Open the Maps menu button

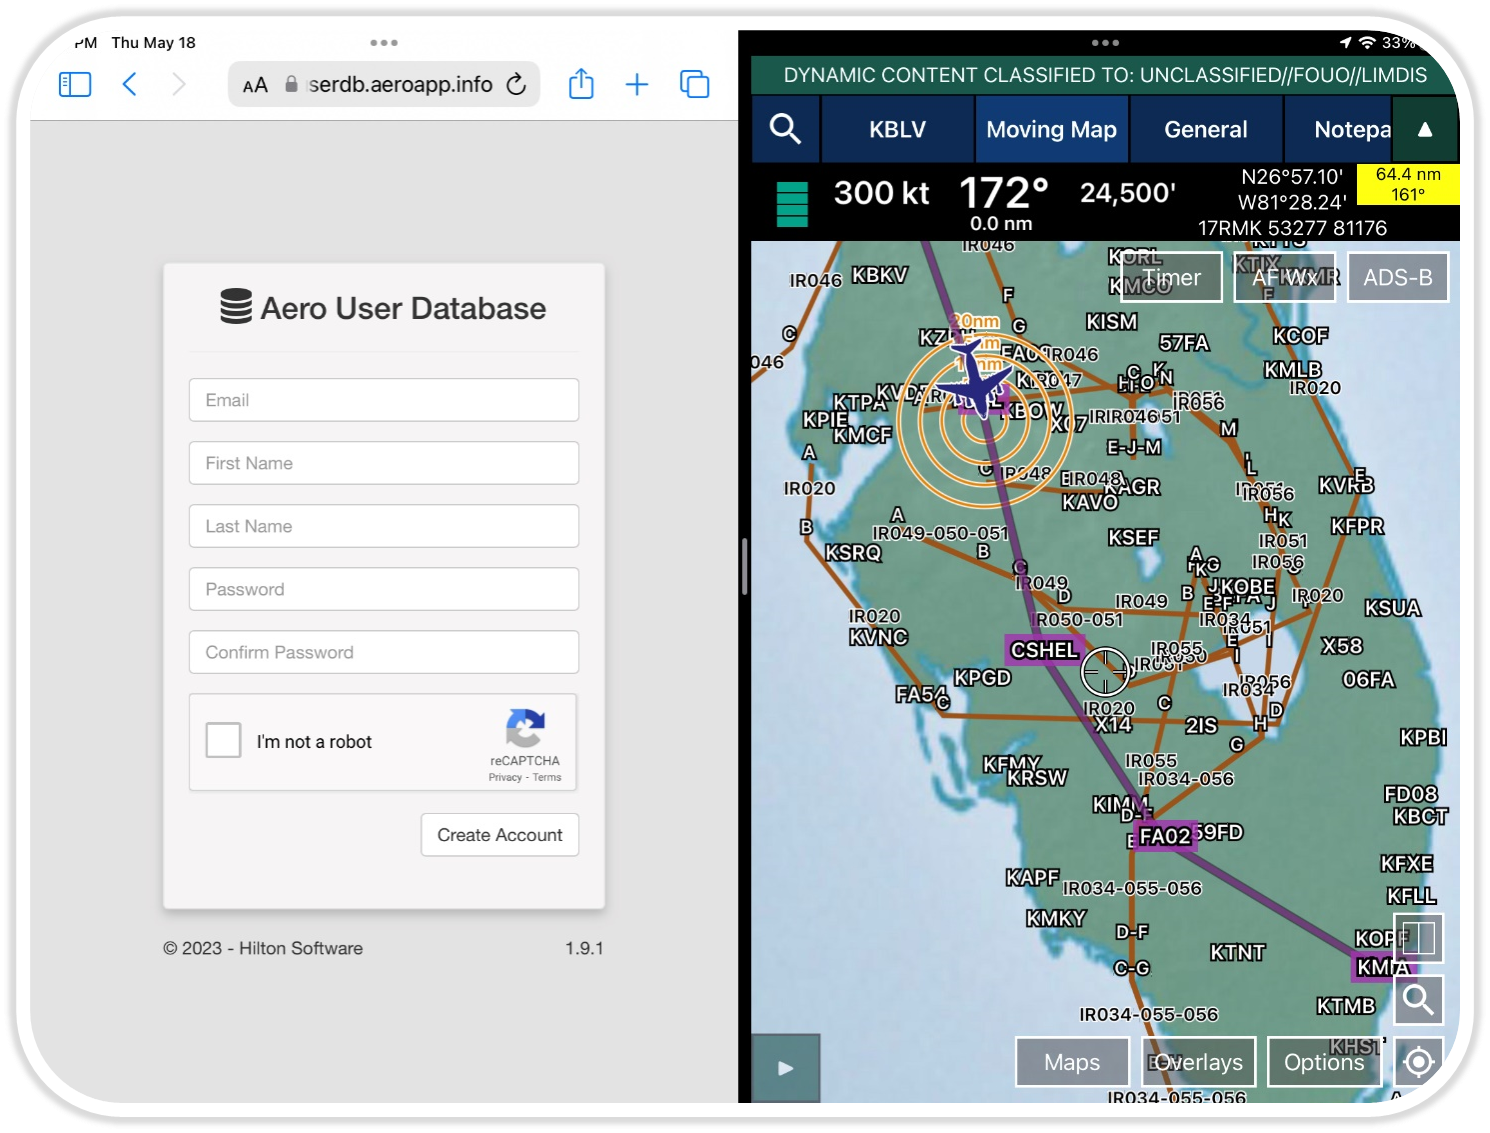pos(1072,1062)
